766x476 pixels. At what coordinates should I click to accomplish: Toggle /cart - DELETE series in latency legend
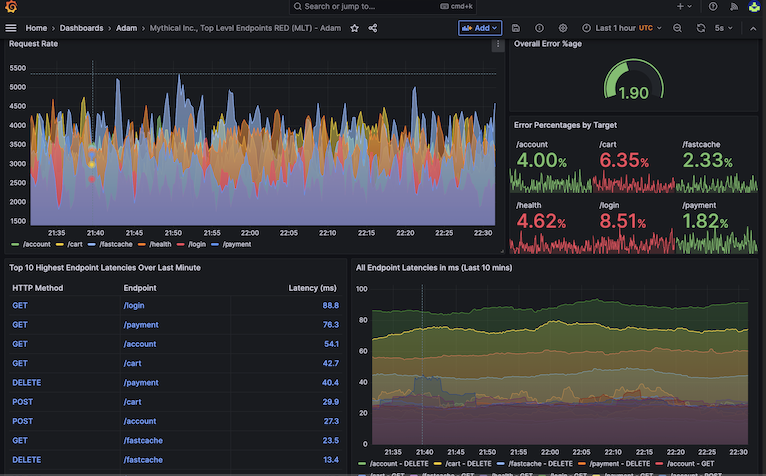pos(463,464)
